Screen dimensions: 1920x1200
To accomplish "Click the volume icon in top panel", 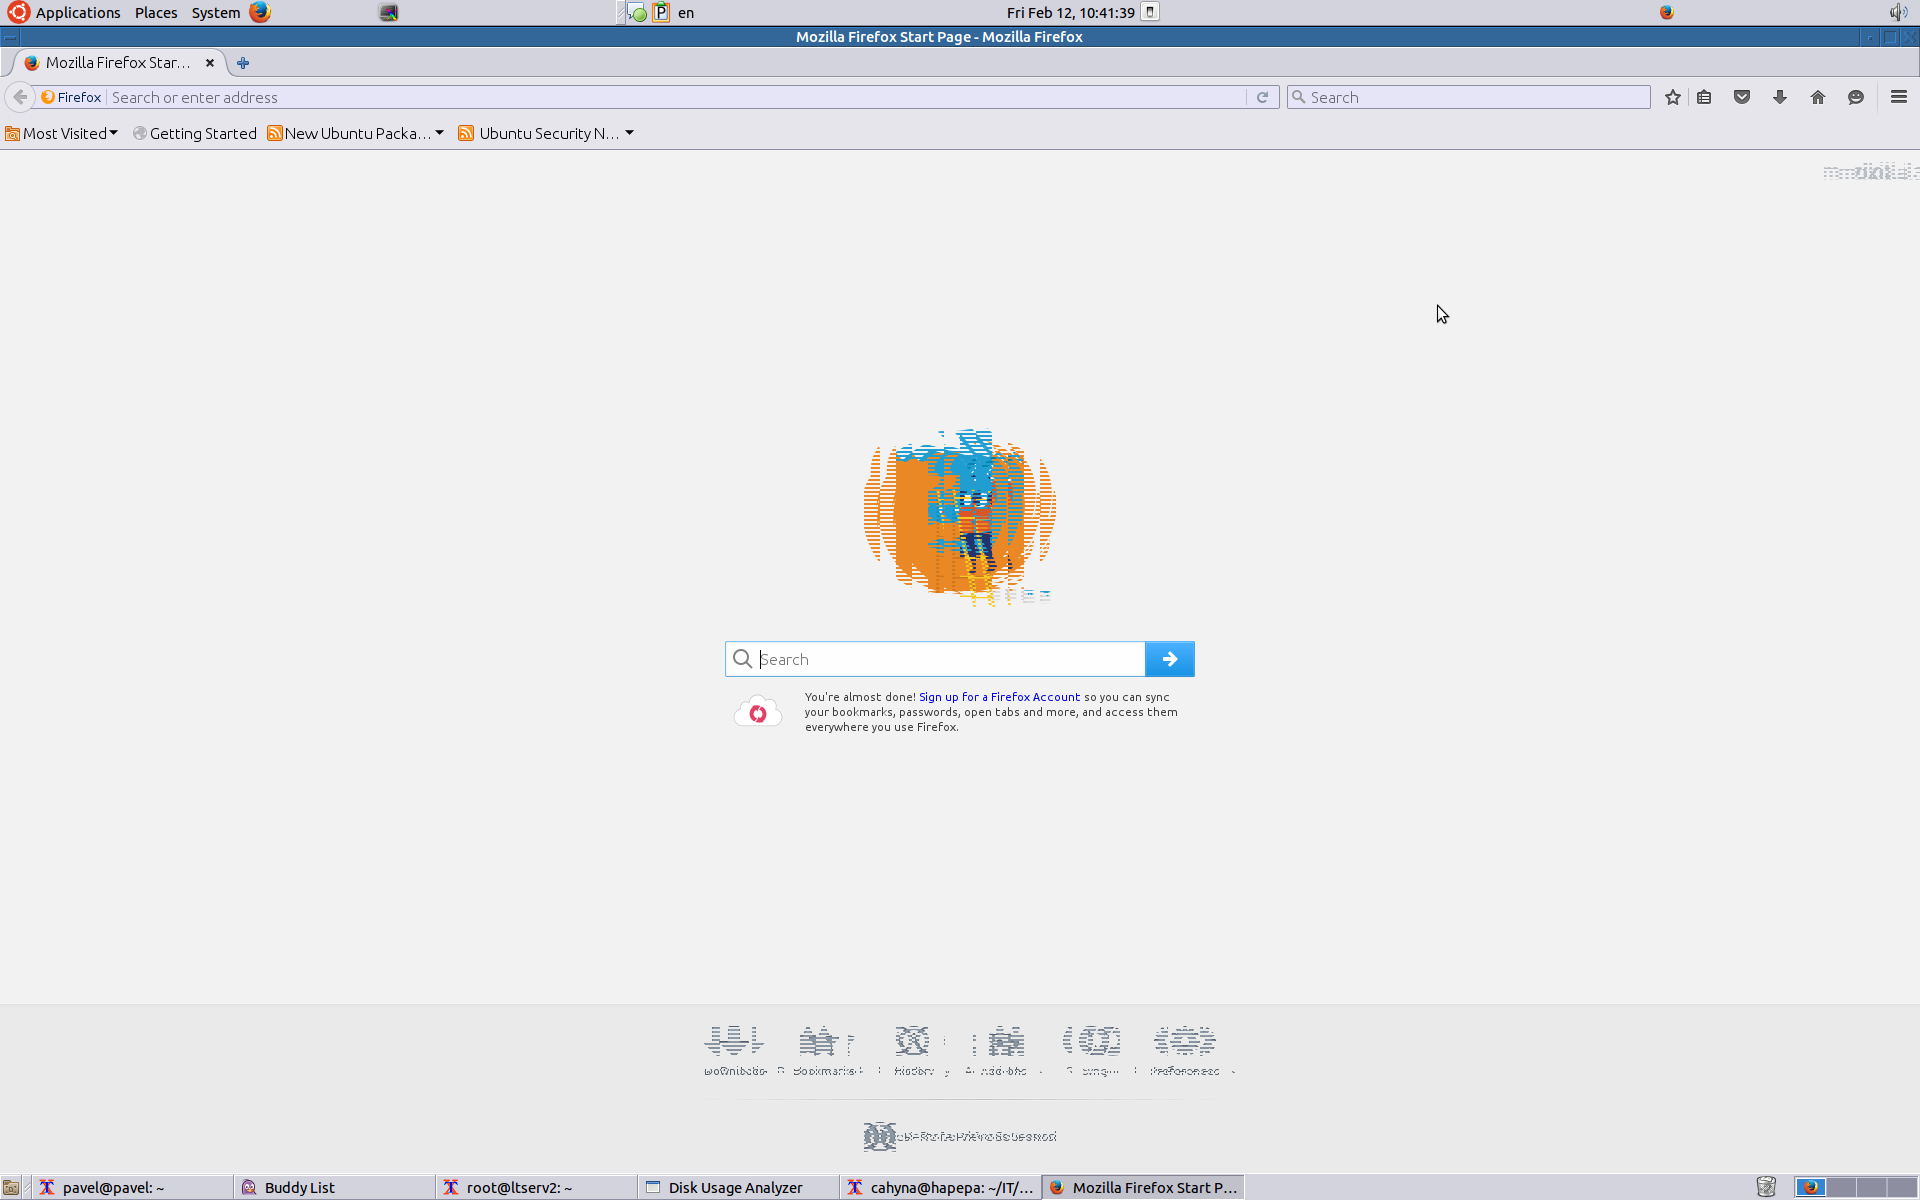I will click(1897, 12).
